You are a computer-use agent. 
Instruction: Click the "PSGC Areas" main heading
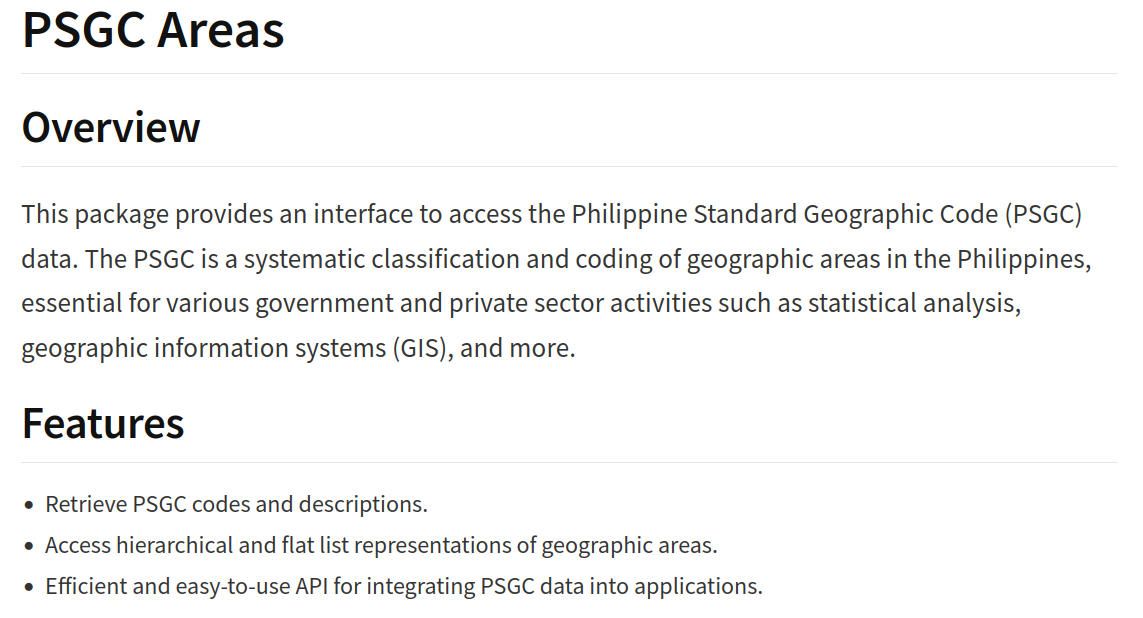coord(153,29)
